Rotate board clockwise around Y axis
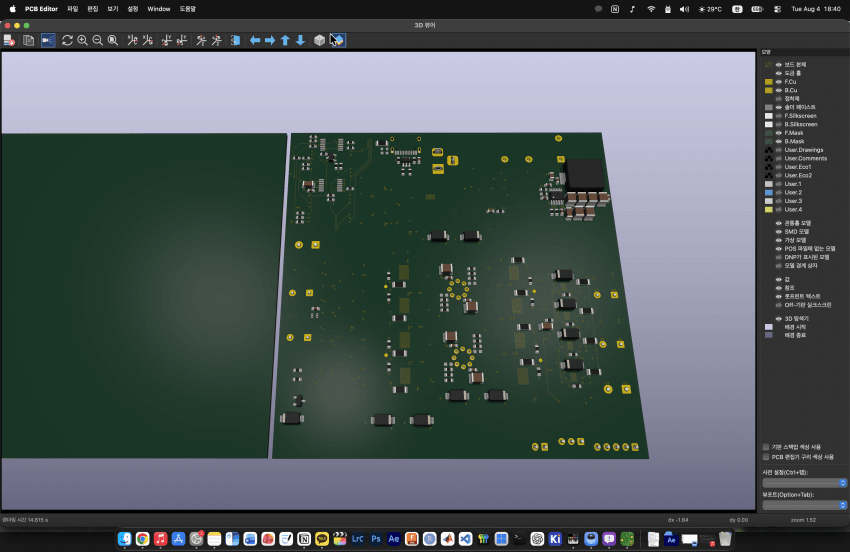The image size is (850, 552). point(166,40)
